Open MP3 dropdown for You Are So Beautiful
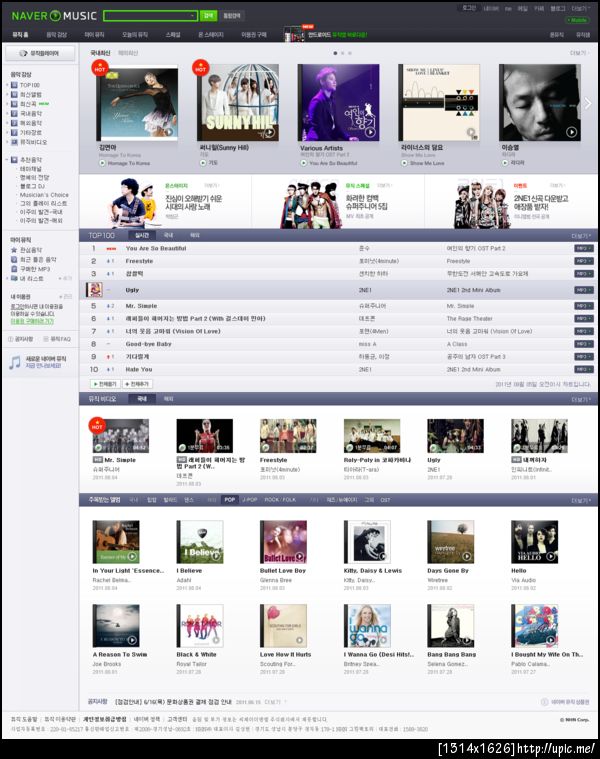This screenshot has width=600, height=759. tap(584, 248)
